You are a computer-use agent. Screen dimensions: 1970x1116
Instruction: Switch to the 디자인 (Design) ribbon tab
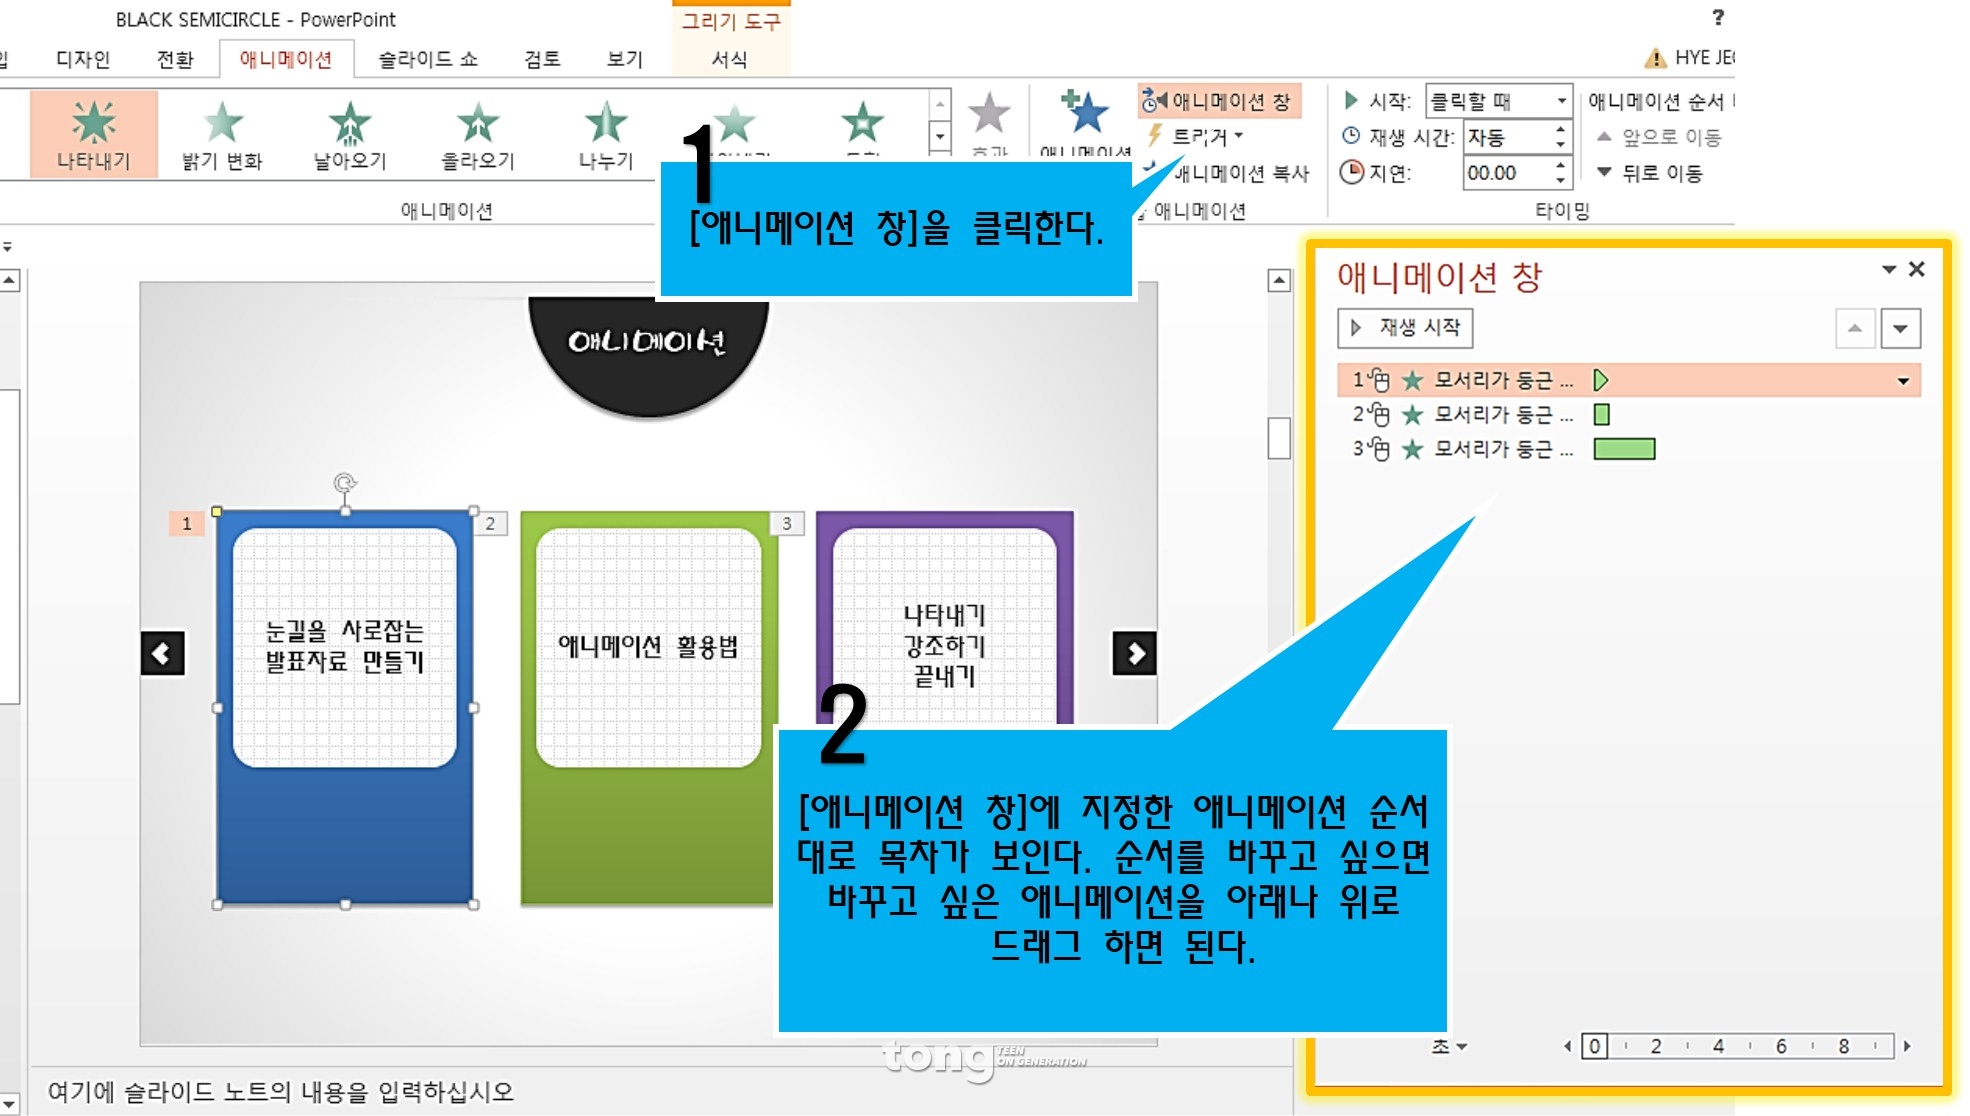point(83,59)
